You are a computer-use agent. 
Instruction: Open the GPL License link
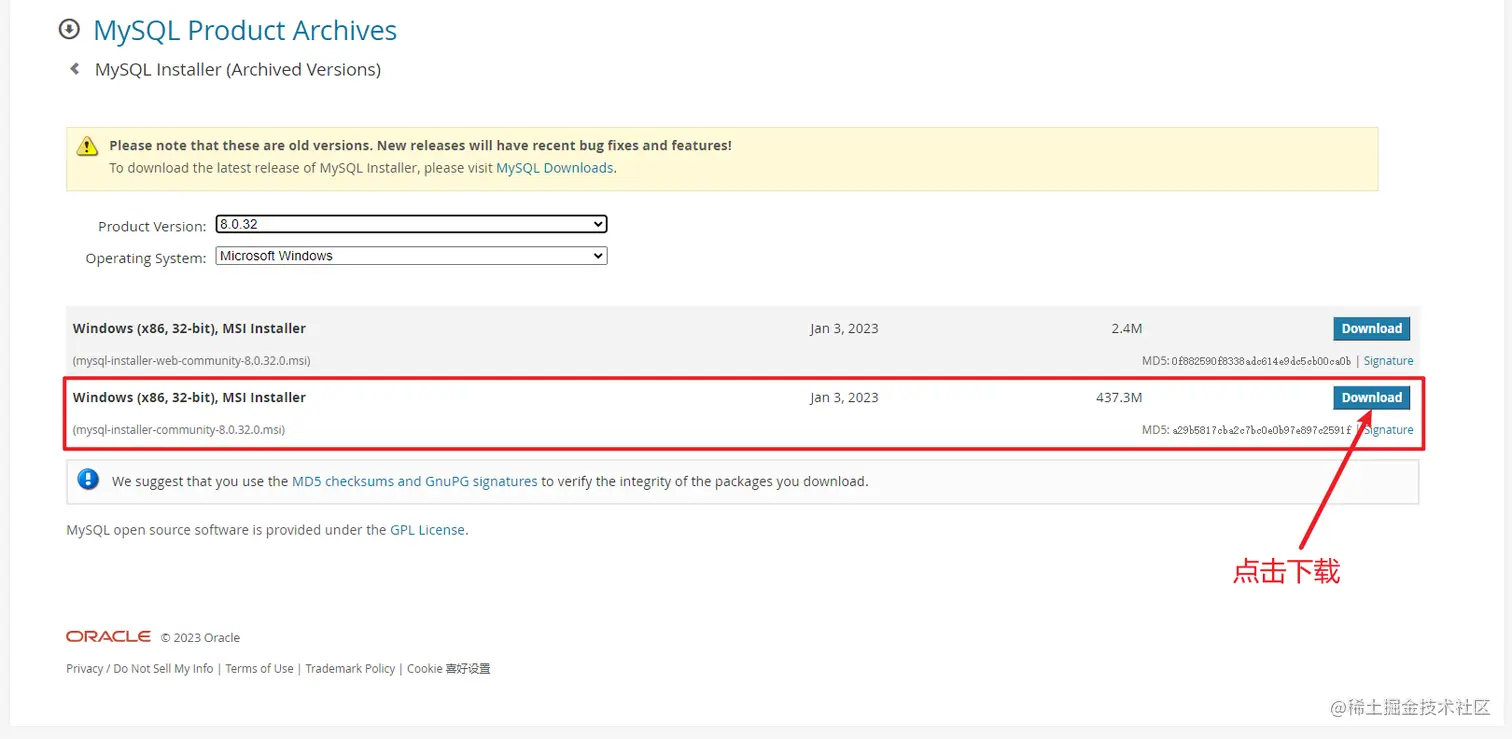click(427, 530)
